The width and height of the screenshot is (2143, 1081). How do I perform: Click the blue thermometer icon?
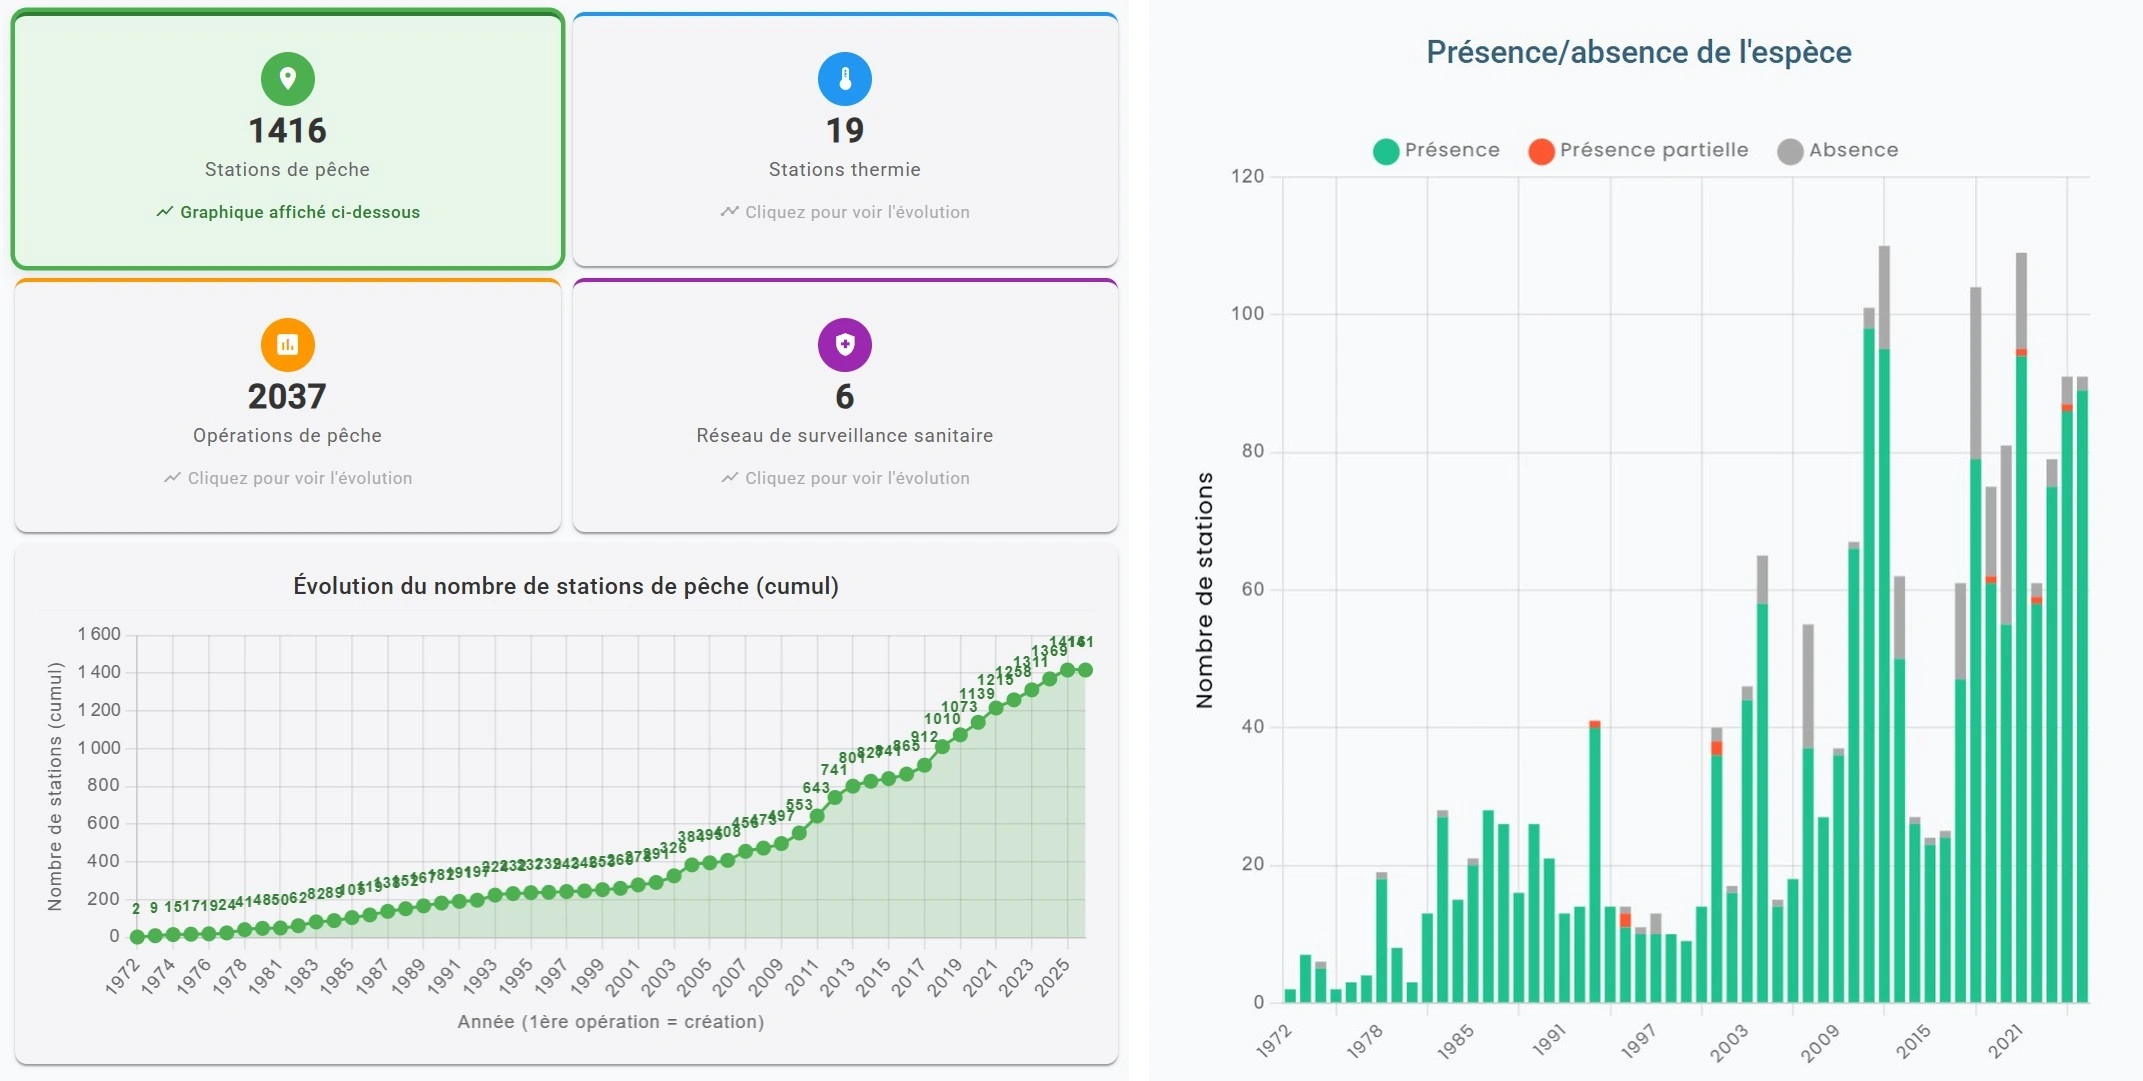pos(845,78)
